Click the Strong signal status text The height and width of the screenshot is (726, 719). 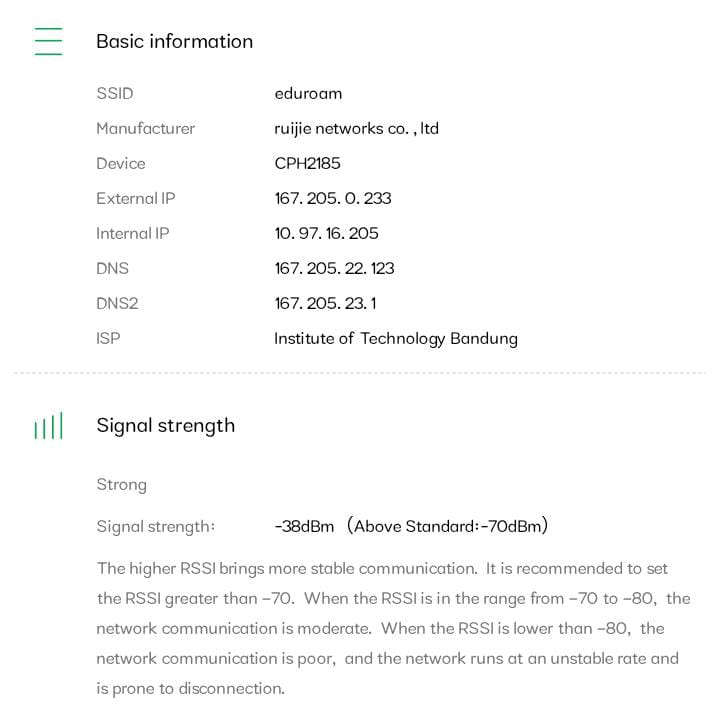click(x=121, y=484)
